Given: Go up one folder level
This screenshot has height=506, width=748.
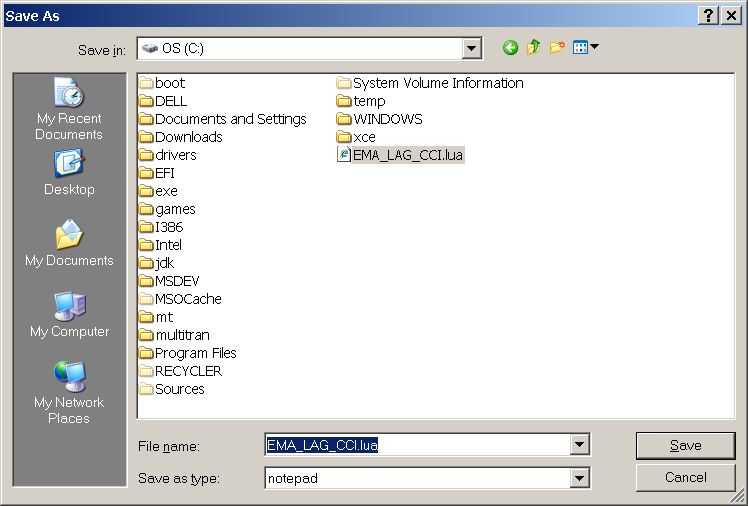Looking at the screenshot, I should (x=533, y=48).
